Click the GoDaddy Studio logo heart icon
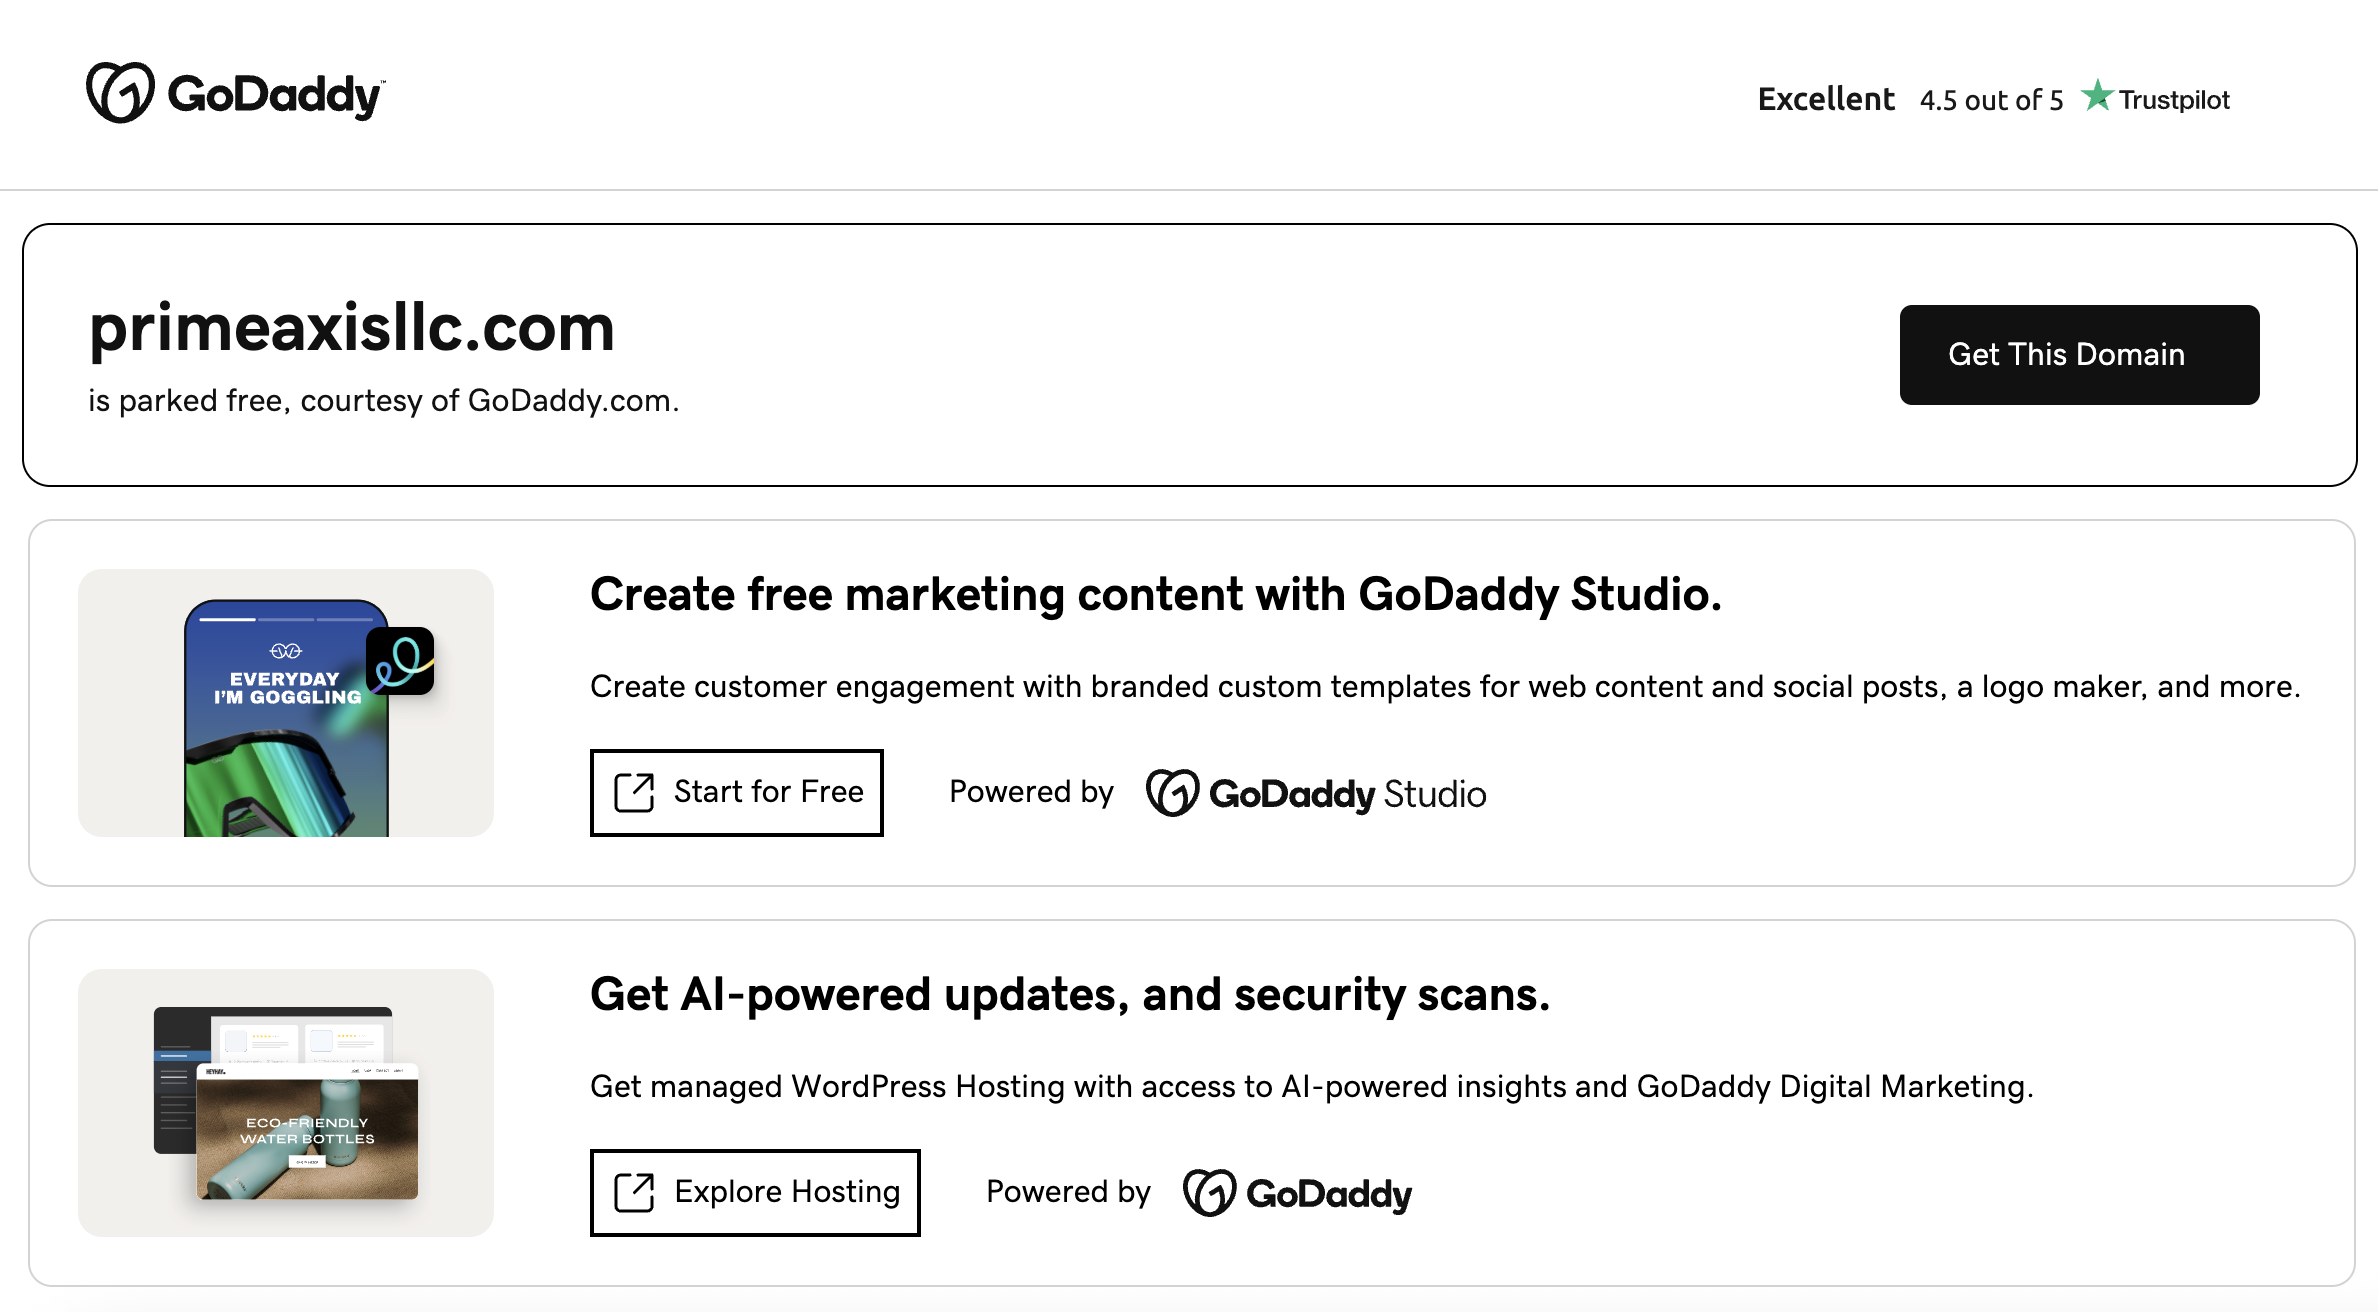The height and width of the screenshot is (1312, 2378). click(1172, 793)
